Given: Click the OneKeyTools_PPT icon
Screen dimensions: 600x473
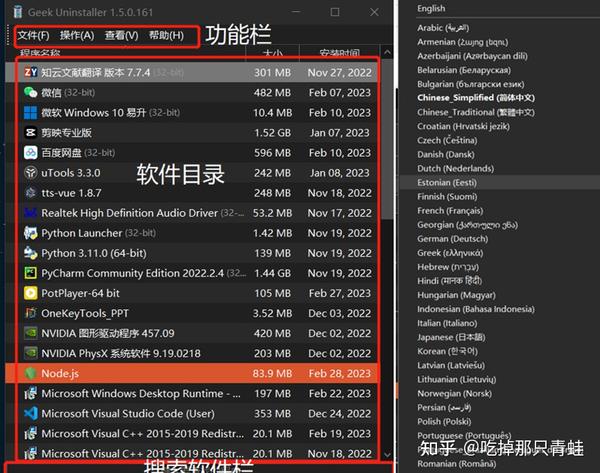Looking at the screenshot, I should point(31,313).
